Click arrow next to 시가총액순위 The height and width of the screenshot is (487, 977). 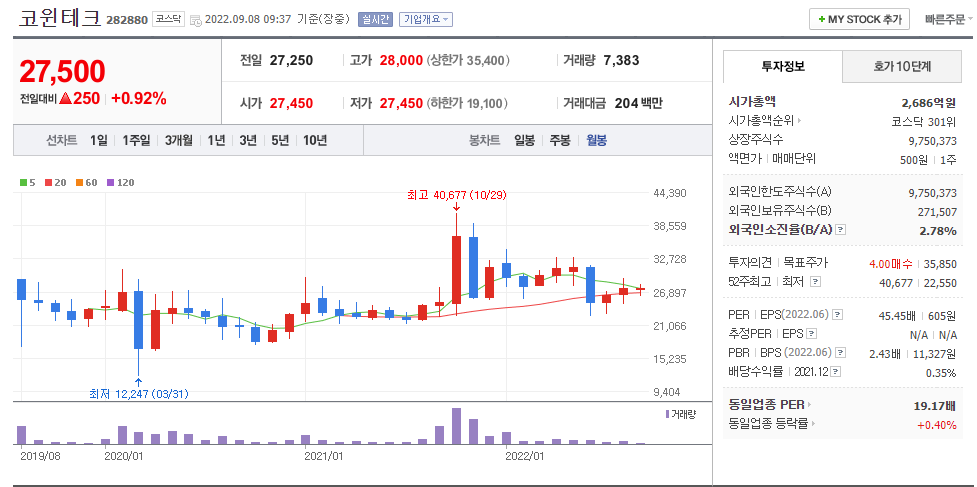pos(800,121)
